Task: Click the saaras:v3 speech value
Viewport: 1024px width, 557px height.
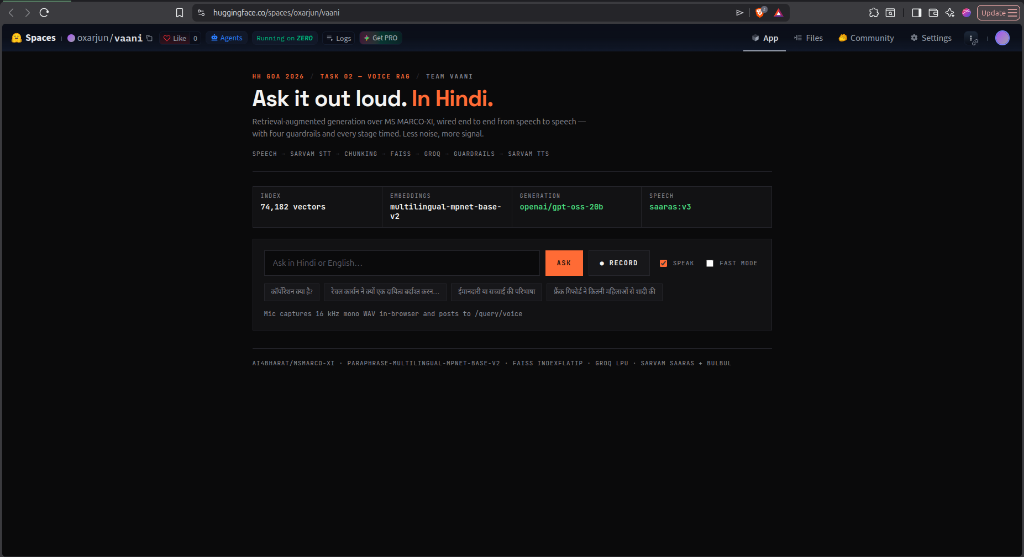Action: [x=670, y=207]
